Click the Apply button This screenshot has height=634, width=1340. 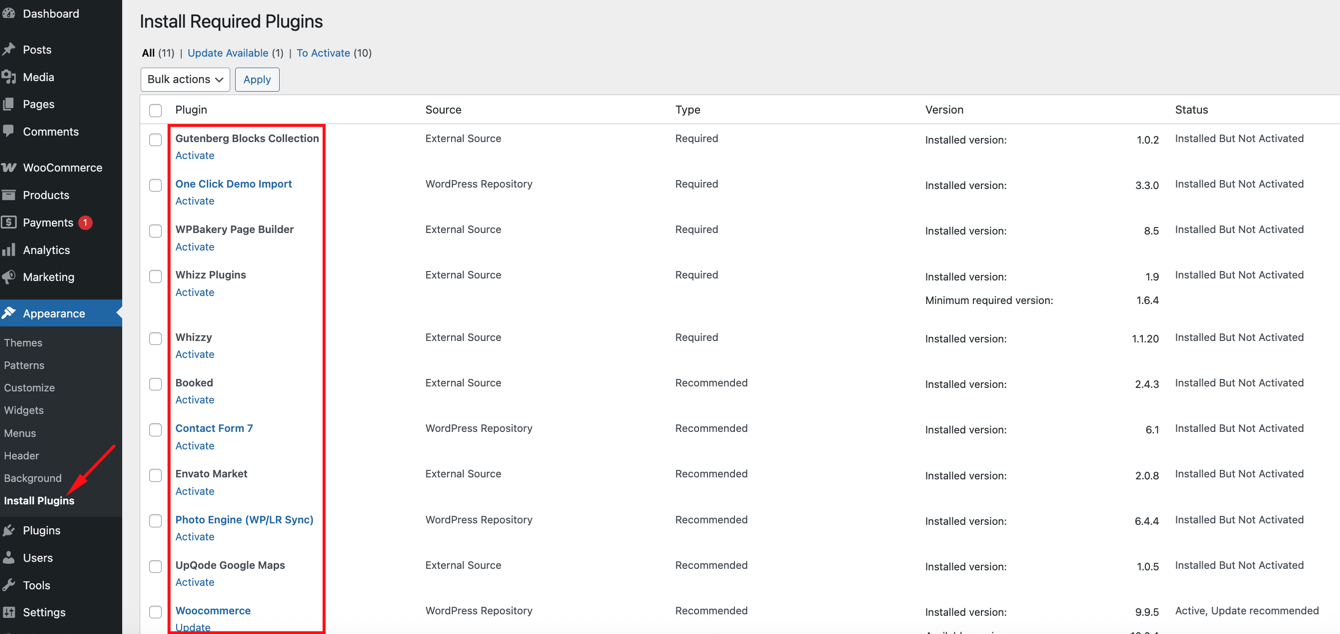pos(257,79)
